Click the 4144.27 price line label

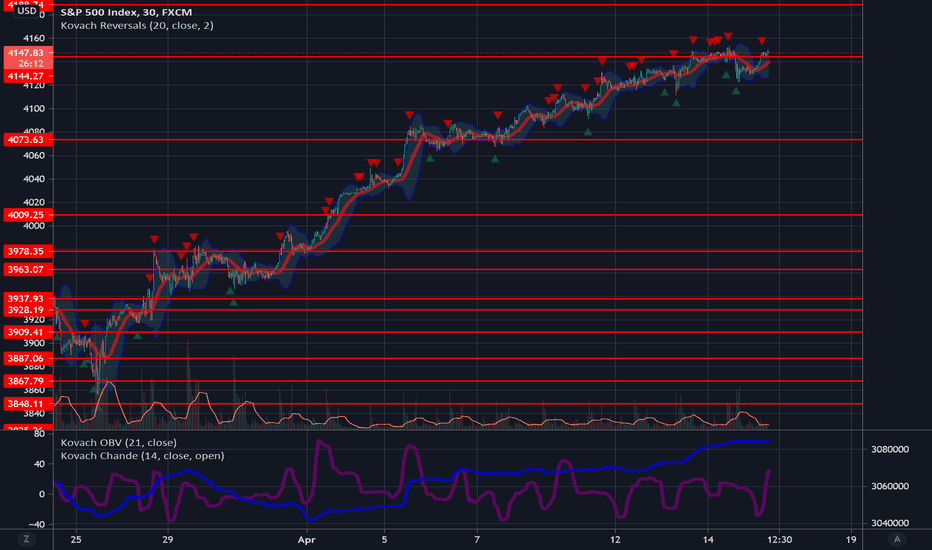click(28, 76)
